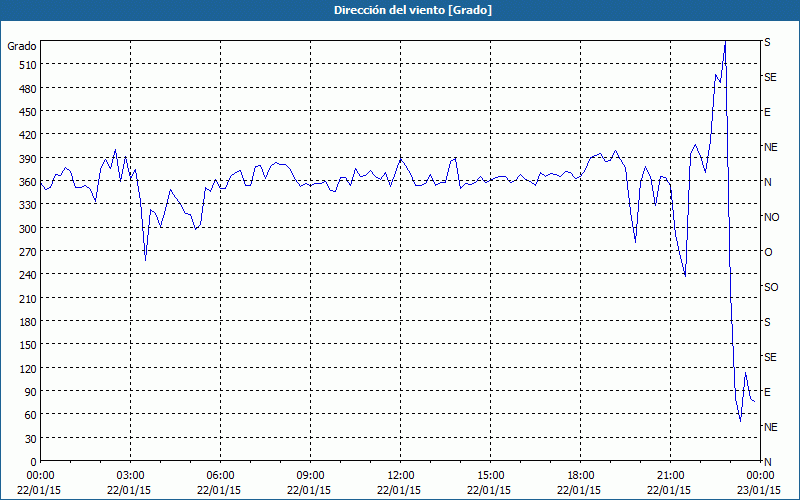The width and height of the screenshot is (800, 500).
Task: Select the 30 value on the degree axis
Action: (x=31, y=439)
